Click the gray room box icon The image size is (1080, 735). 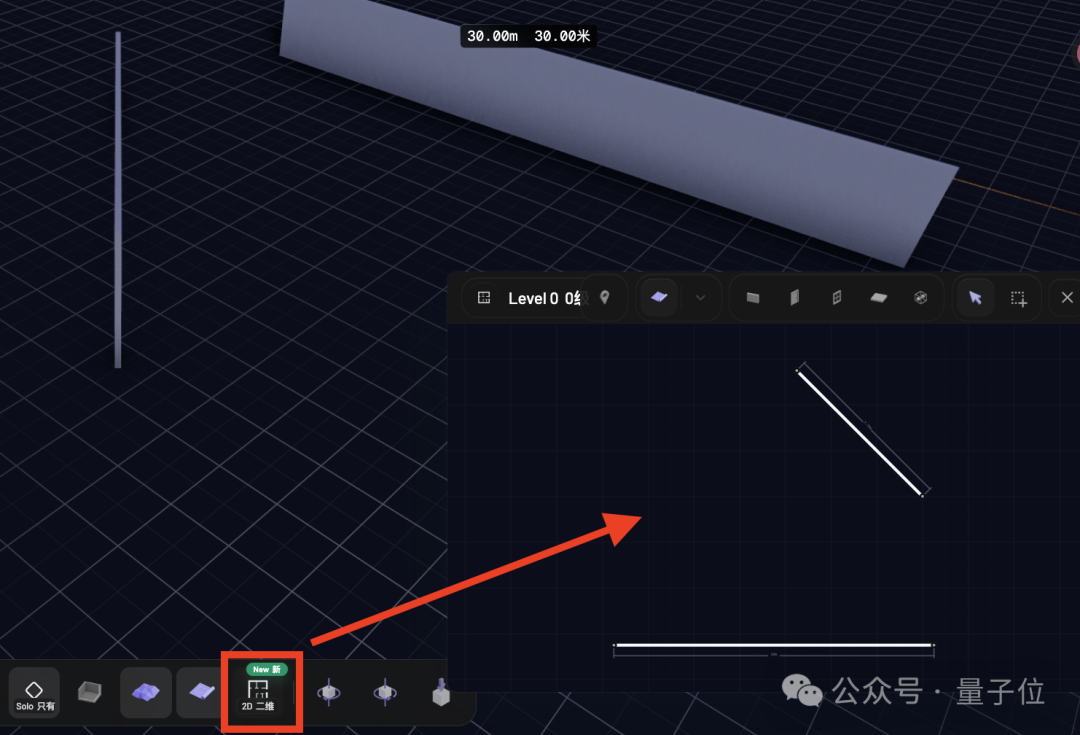point(90,692)
